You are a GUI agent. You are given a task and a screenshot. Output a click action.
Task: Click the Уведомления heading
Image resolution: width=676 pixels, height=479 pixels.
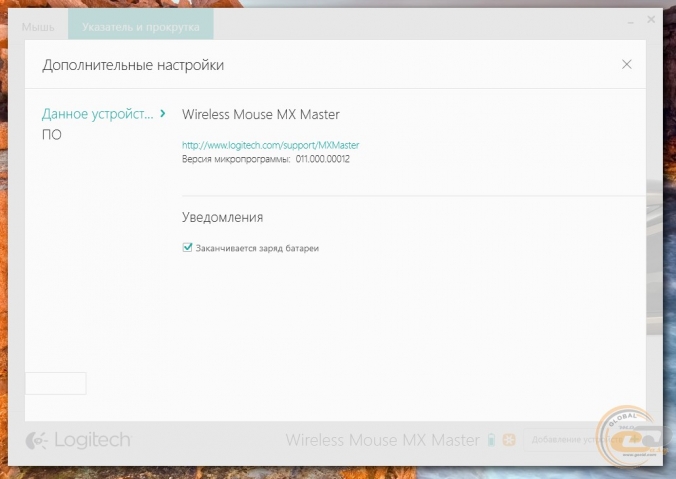click(222, 217)
